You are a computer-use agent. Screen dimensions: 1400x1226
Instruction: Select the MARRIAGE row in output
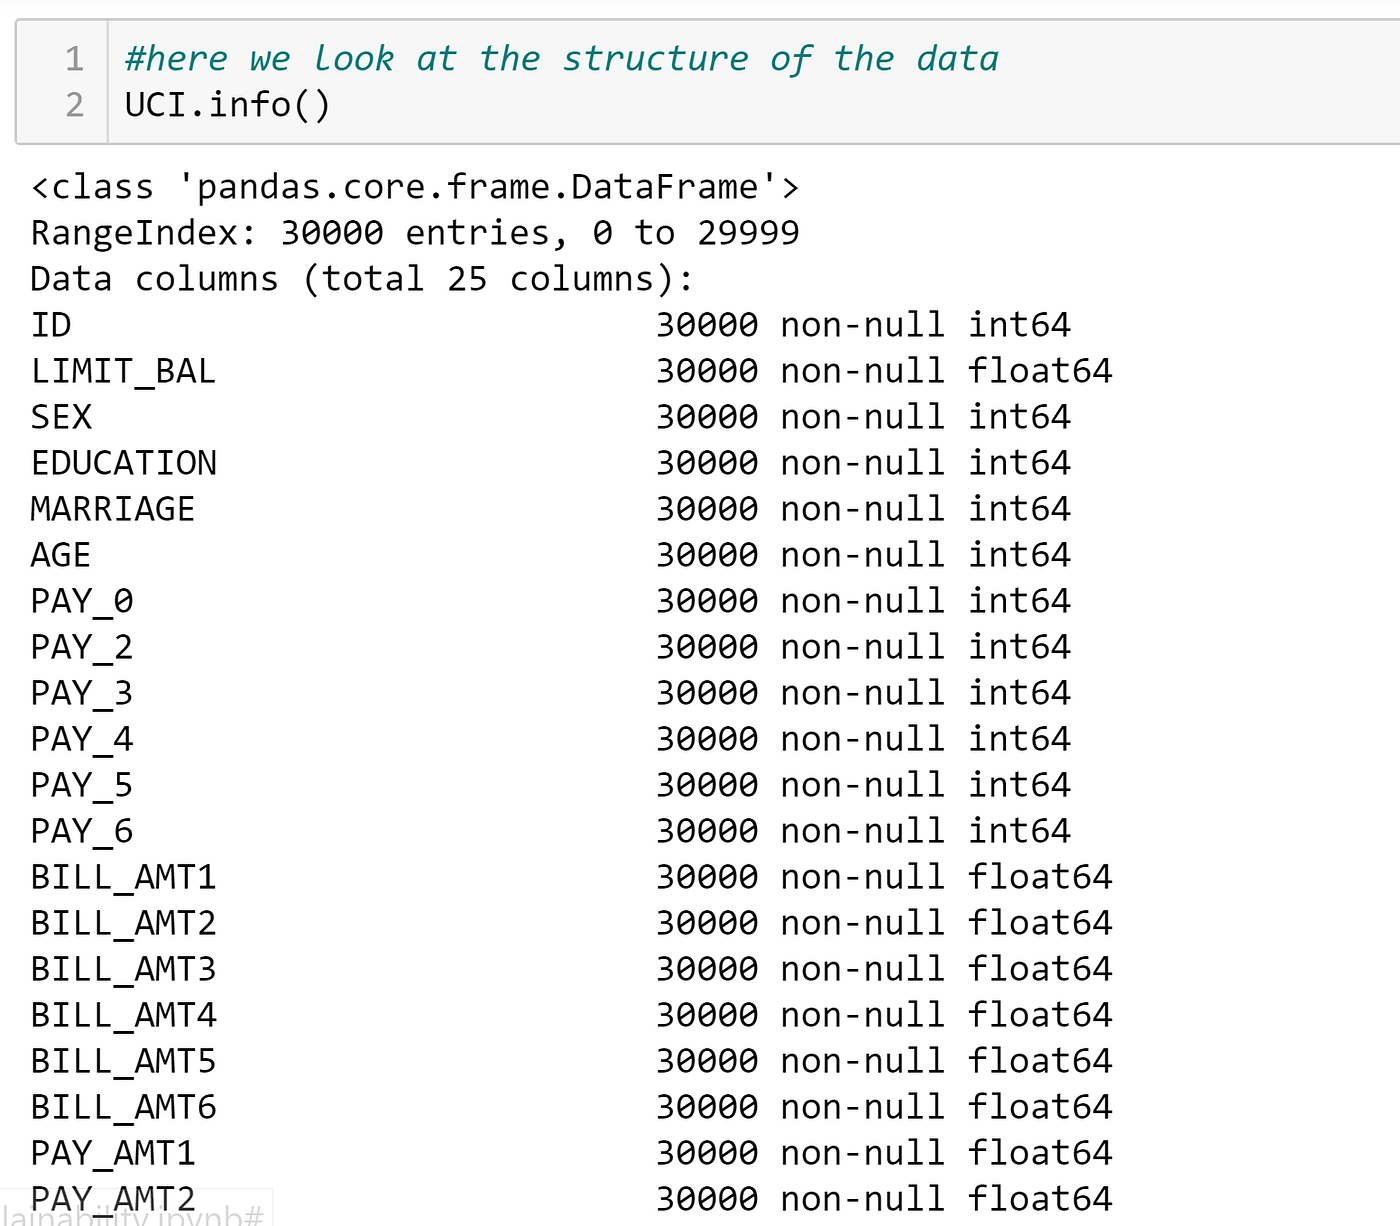click(112, 508)
